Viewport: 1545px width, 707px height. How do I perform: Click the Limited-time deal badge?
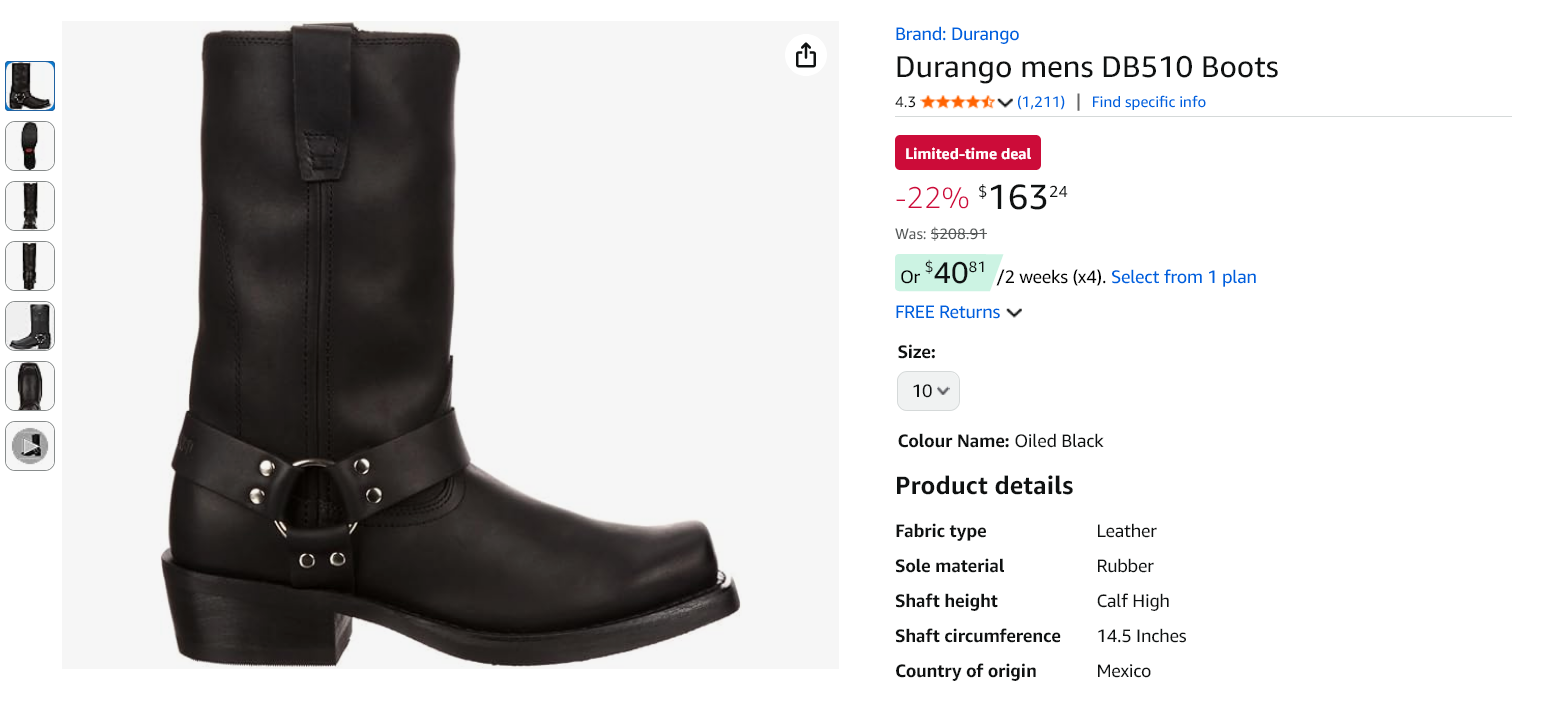(x=968, y=154)
